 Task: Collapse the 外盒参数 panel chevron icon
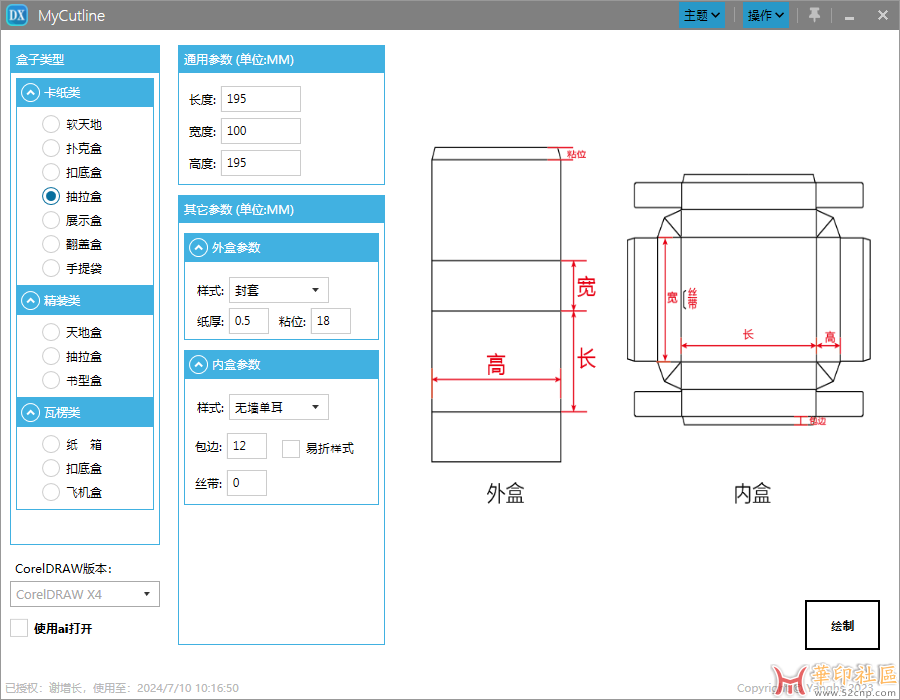[x=198, y=248]
